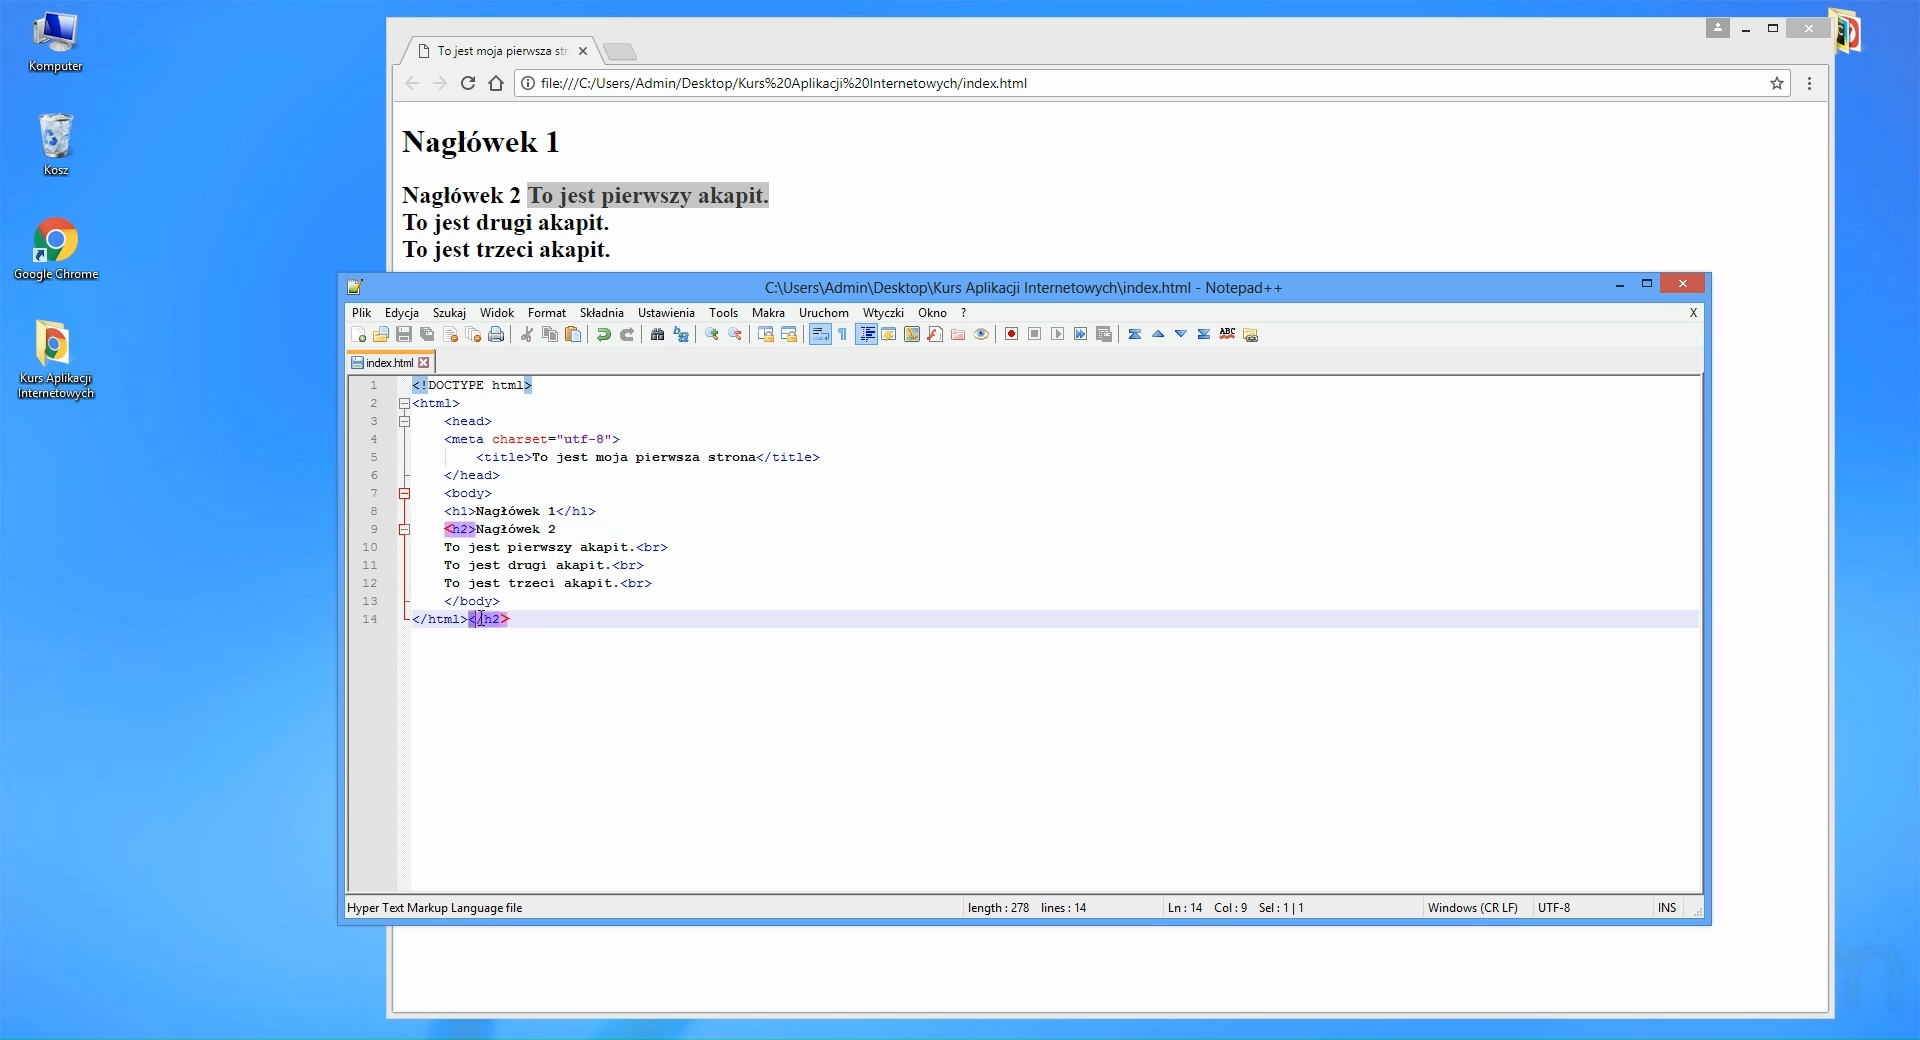Click the Paste icon in the toolbar
1920x1040 pixels.
573,335
